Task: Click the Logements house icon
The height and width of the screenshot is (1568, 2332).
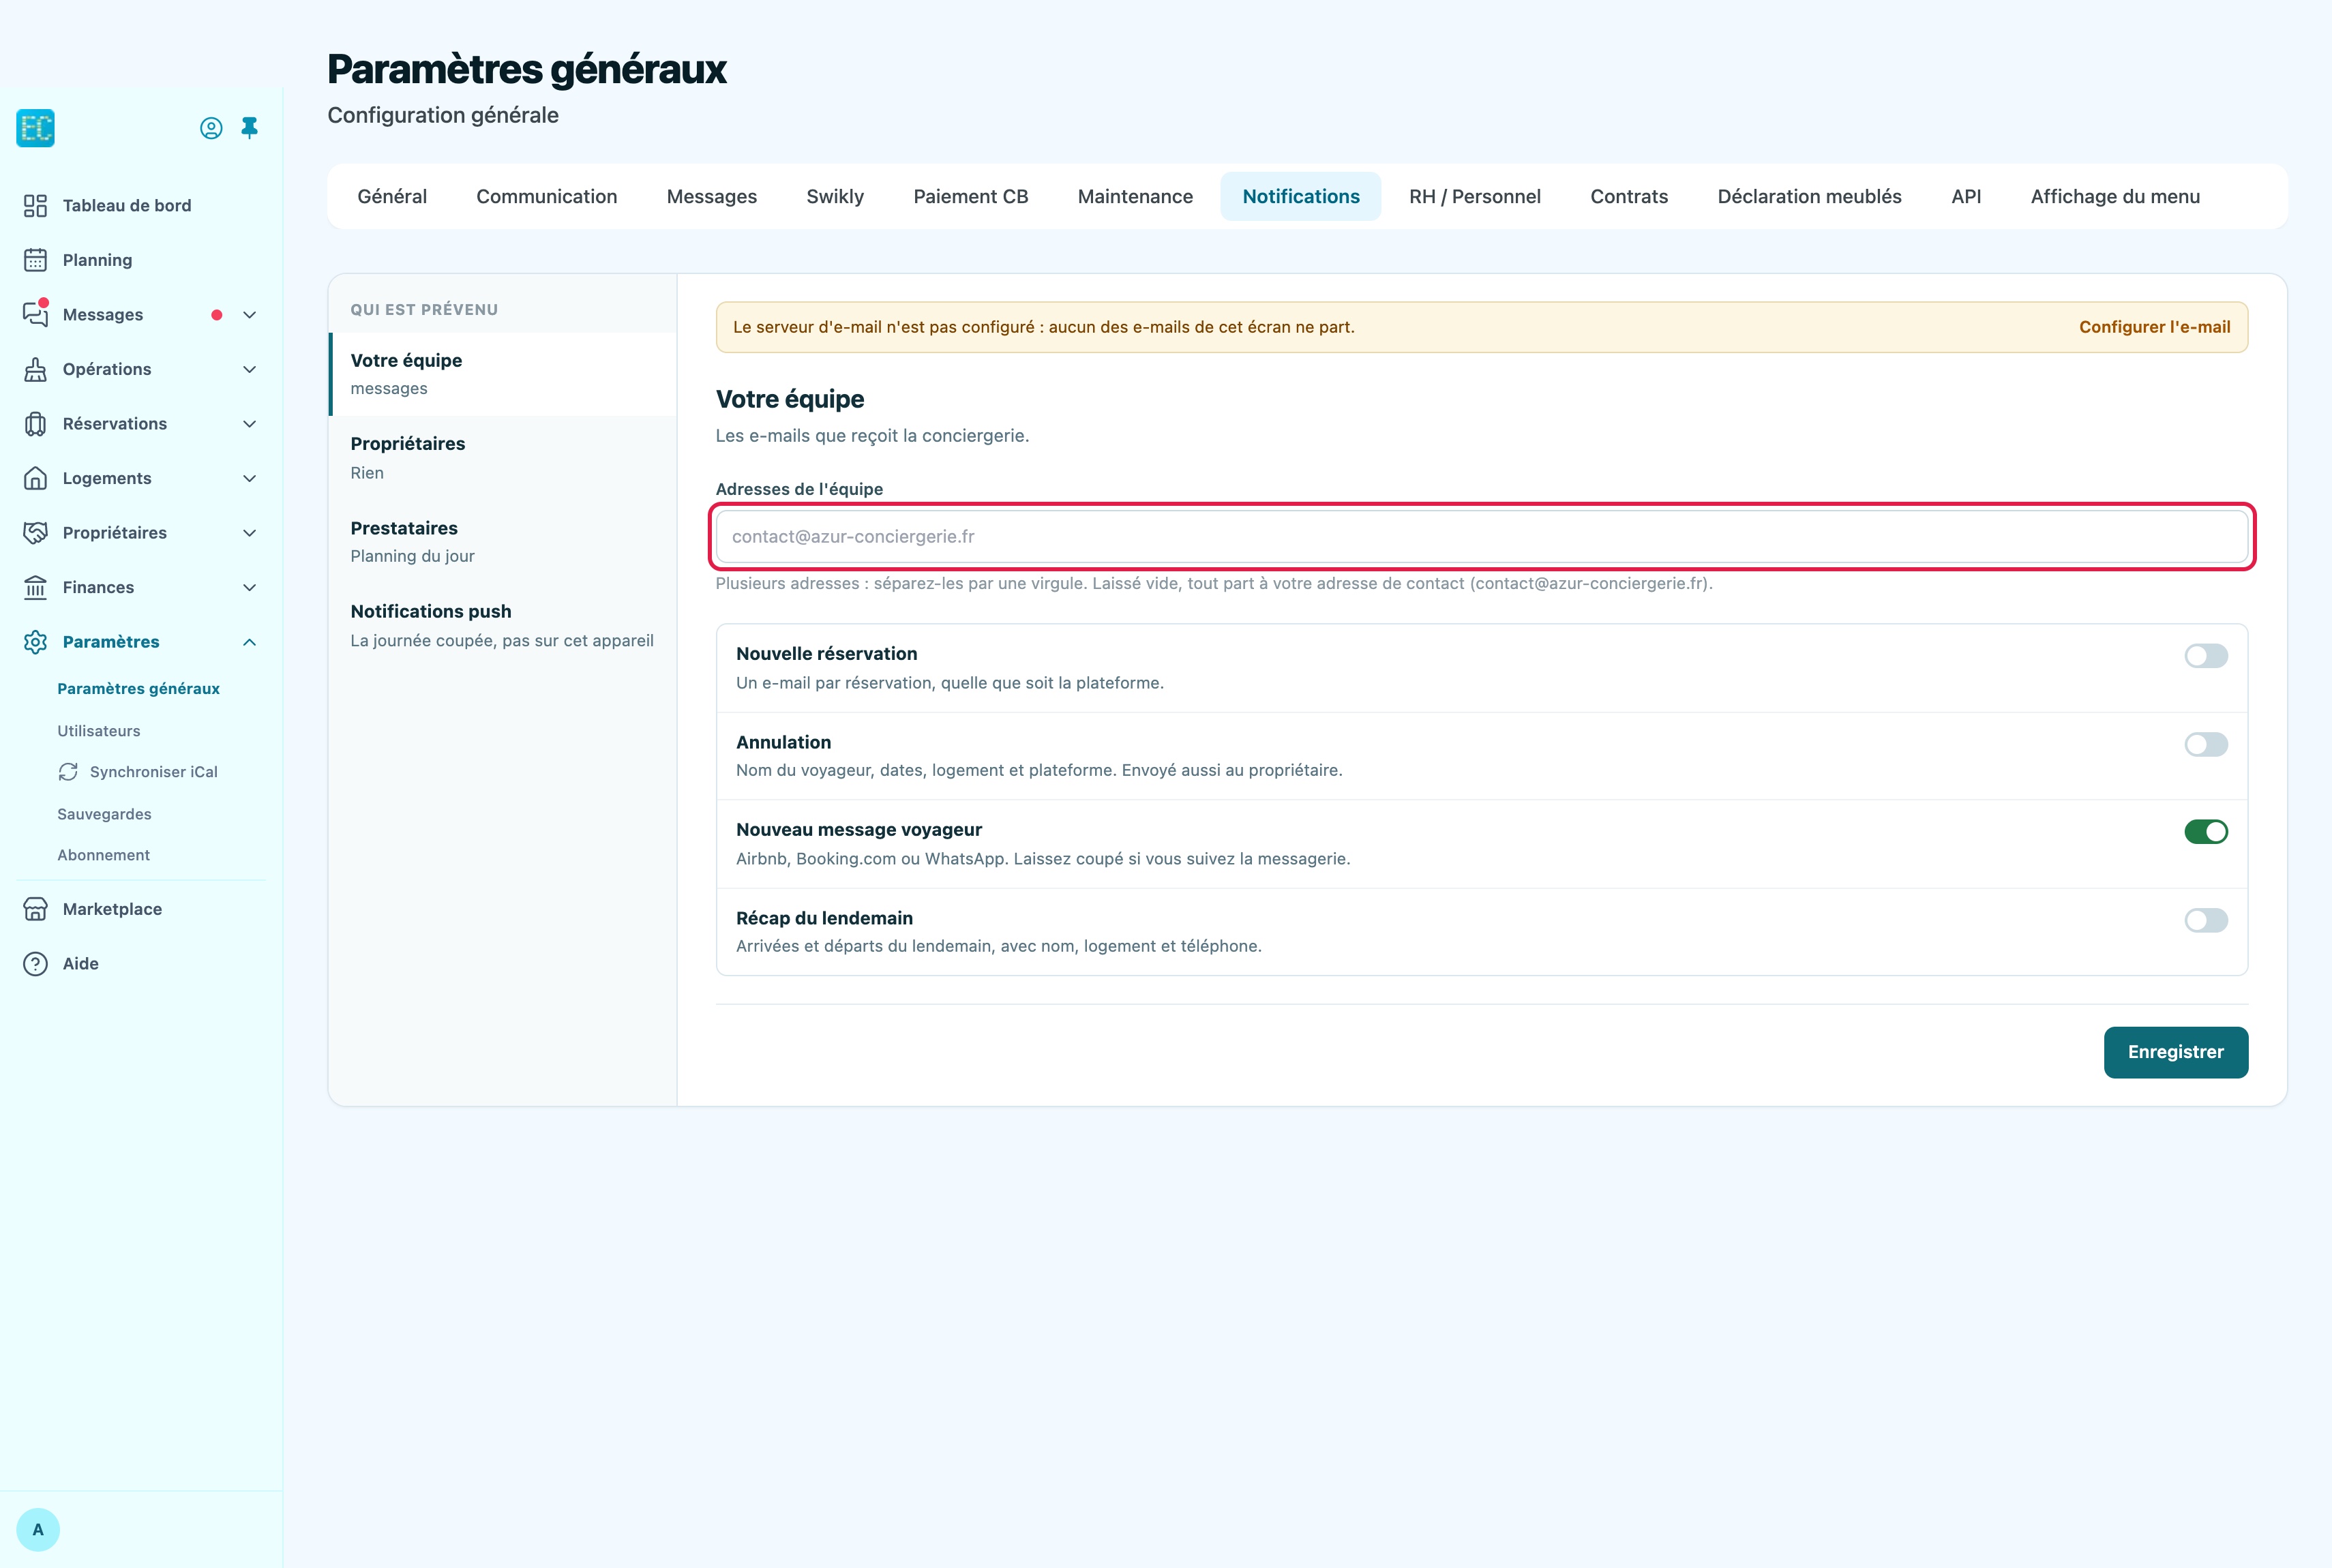Action: [x=35, y=478]
